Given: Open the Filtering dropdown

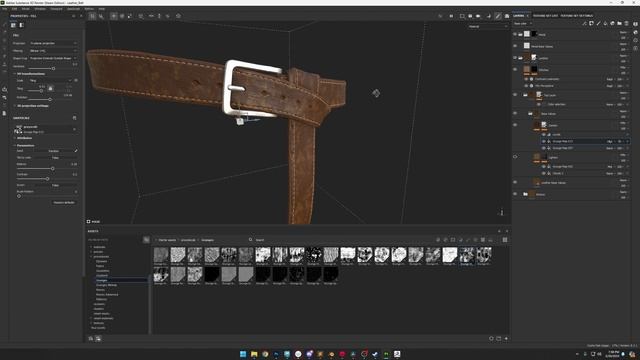Looking at the screenshot, I should point(53,51).
